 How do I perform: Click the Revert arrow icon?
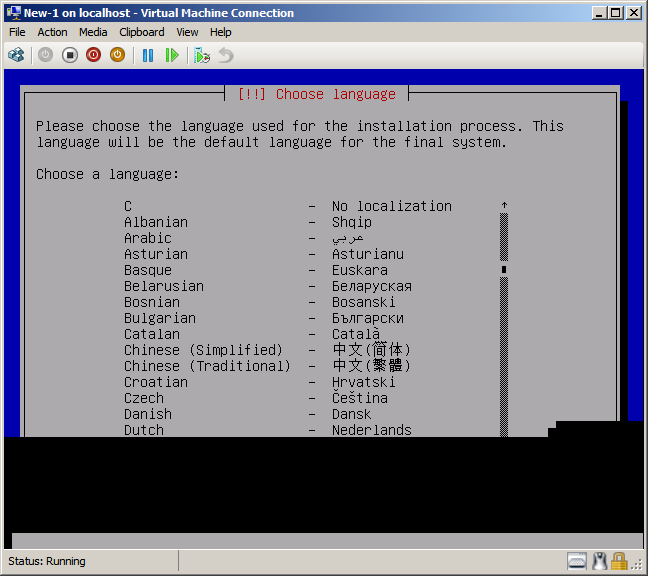pyautogui.click(x=226, y=55)
